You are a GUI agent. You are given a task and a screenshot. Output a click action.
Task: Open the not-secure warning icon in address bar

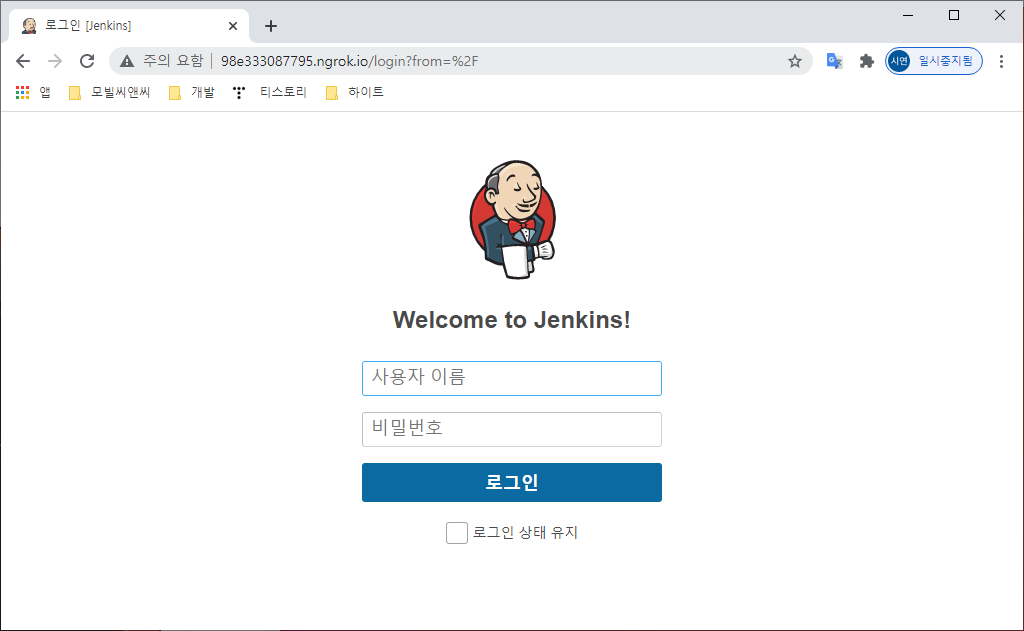click(x=127, y=61)
